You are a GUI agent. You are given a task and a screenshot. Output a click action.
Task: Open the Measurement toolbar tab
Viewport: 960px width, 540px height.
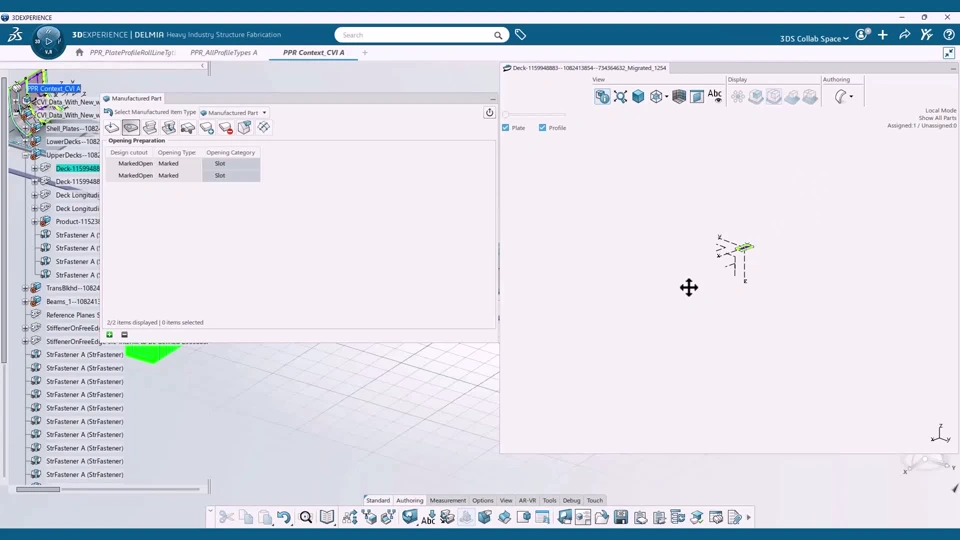click(448, 500)
